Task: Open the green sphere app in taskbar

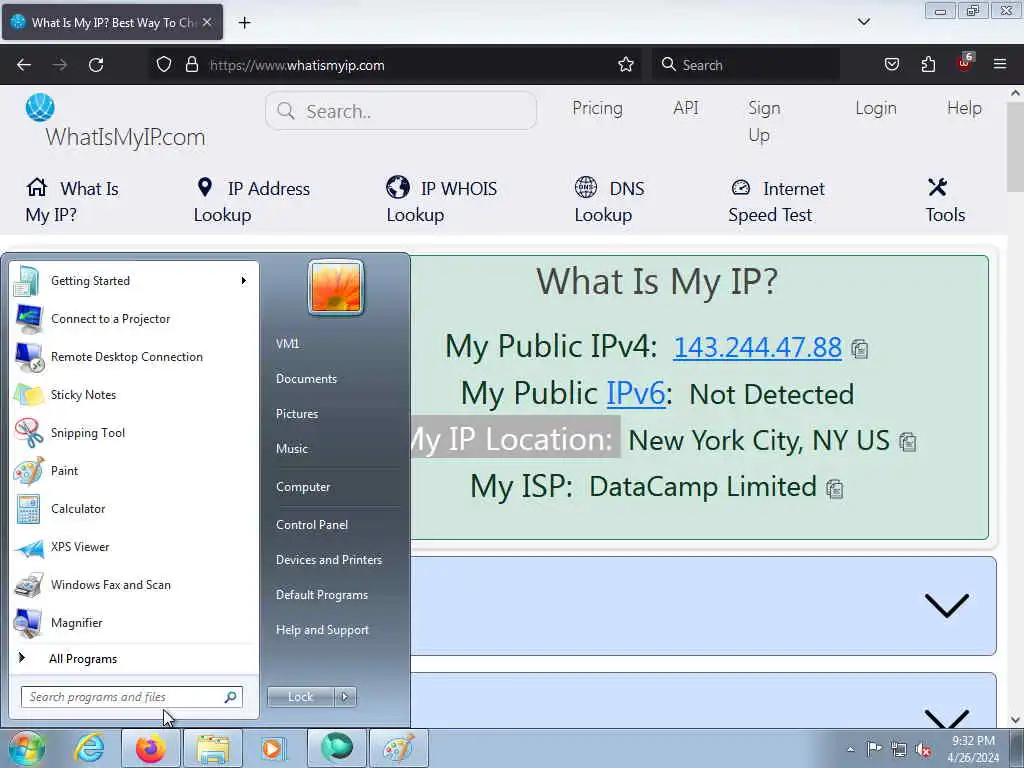Action: click(336, 748)
